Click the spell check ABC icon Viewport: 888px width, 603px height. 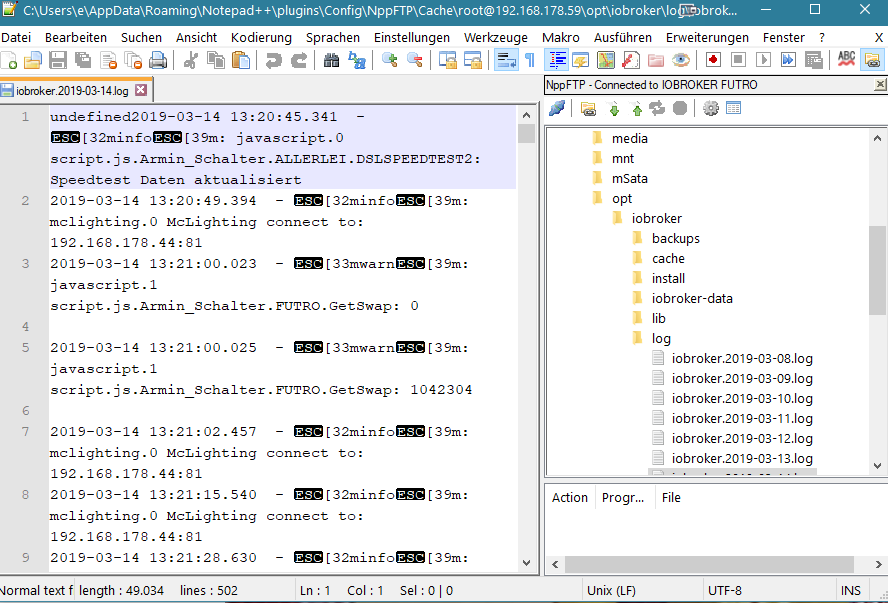tap(846, 60)
